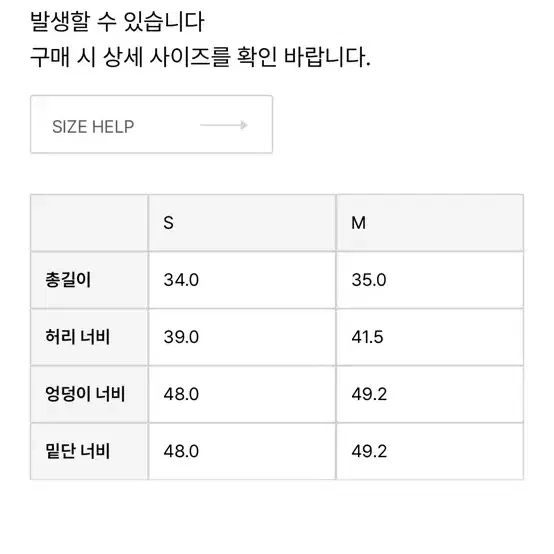Select the M size column header

click(x=430, y=223)
